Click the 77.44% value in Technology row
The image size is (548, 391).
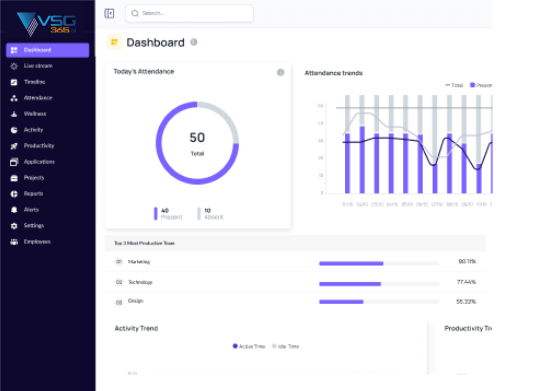tap(466, 282)
